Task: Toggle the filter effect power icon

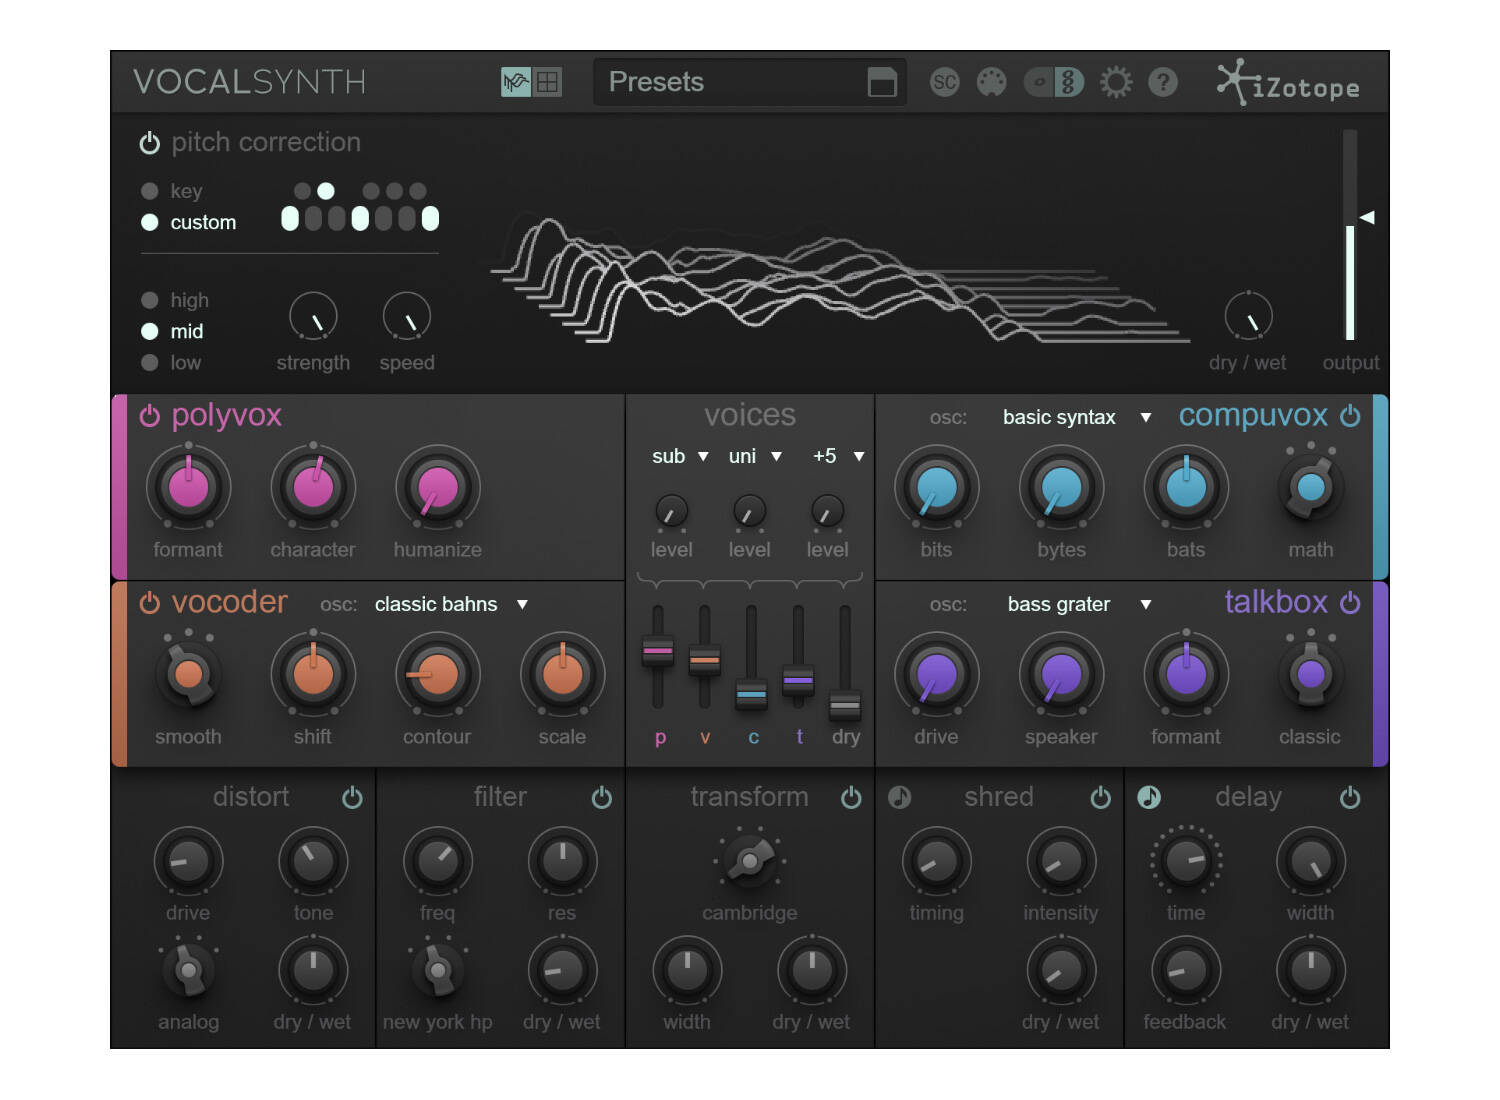Action: (x=601, y=798)
